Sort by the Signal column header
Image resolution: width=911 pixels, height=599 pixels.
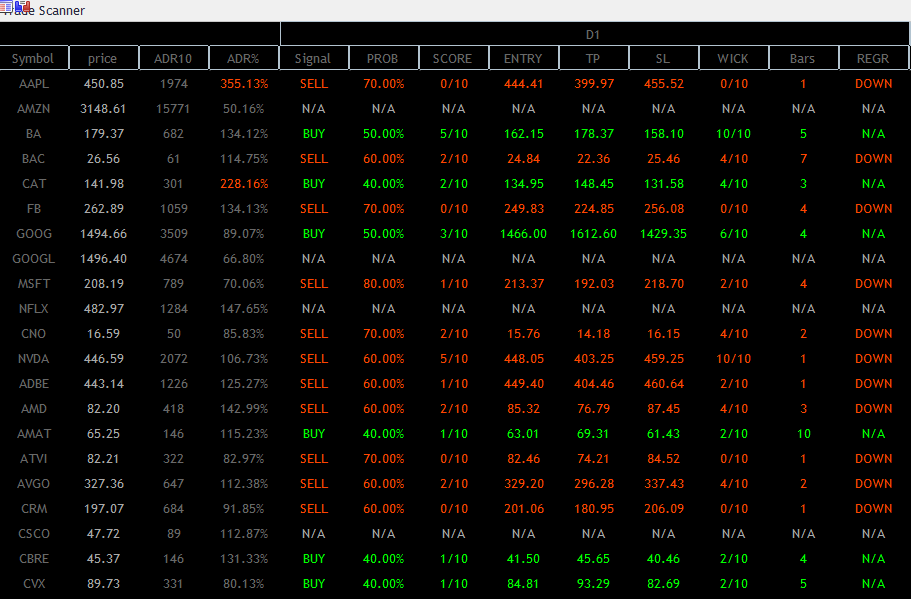[313, 59]
